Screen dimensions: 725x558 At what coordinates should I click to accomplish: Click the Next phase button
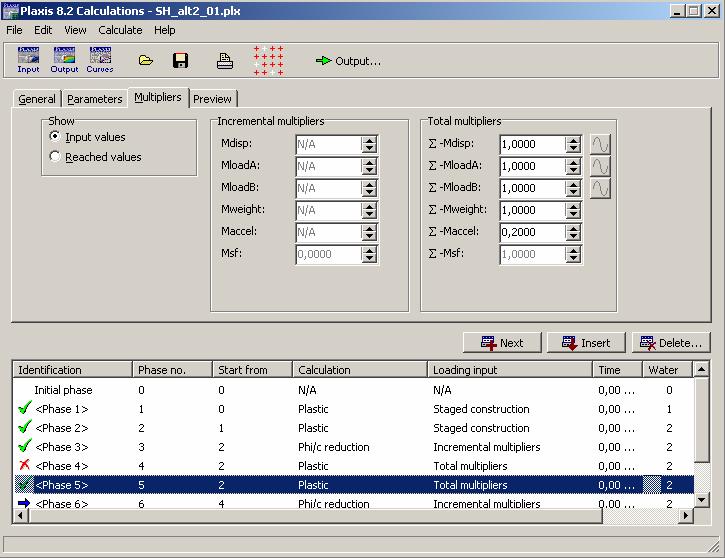[502, 343]
